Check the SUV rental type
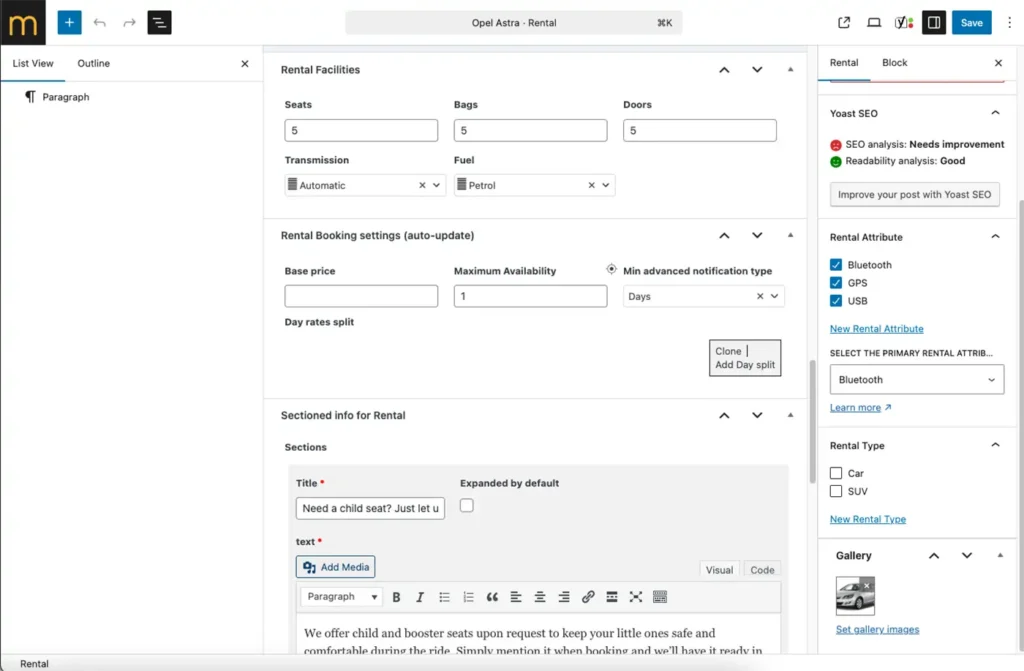 click(x=836, y=491)
